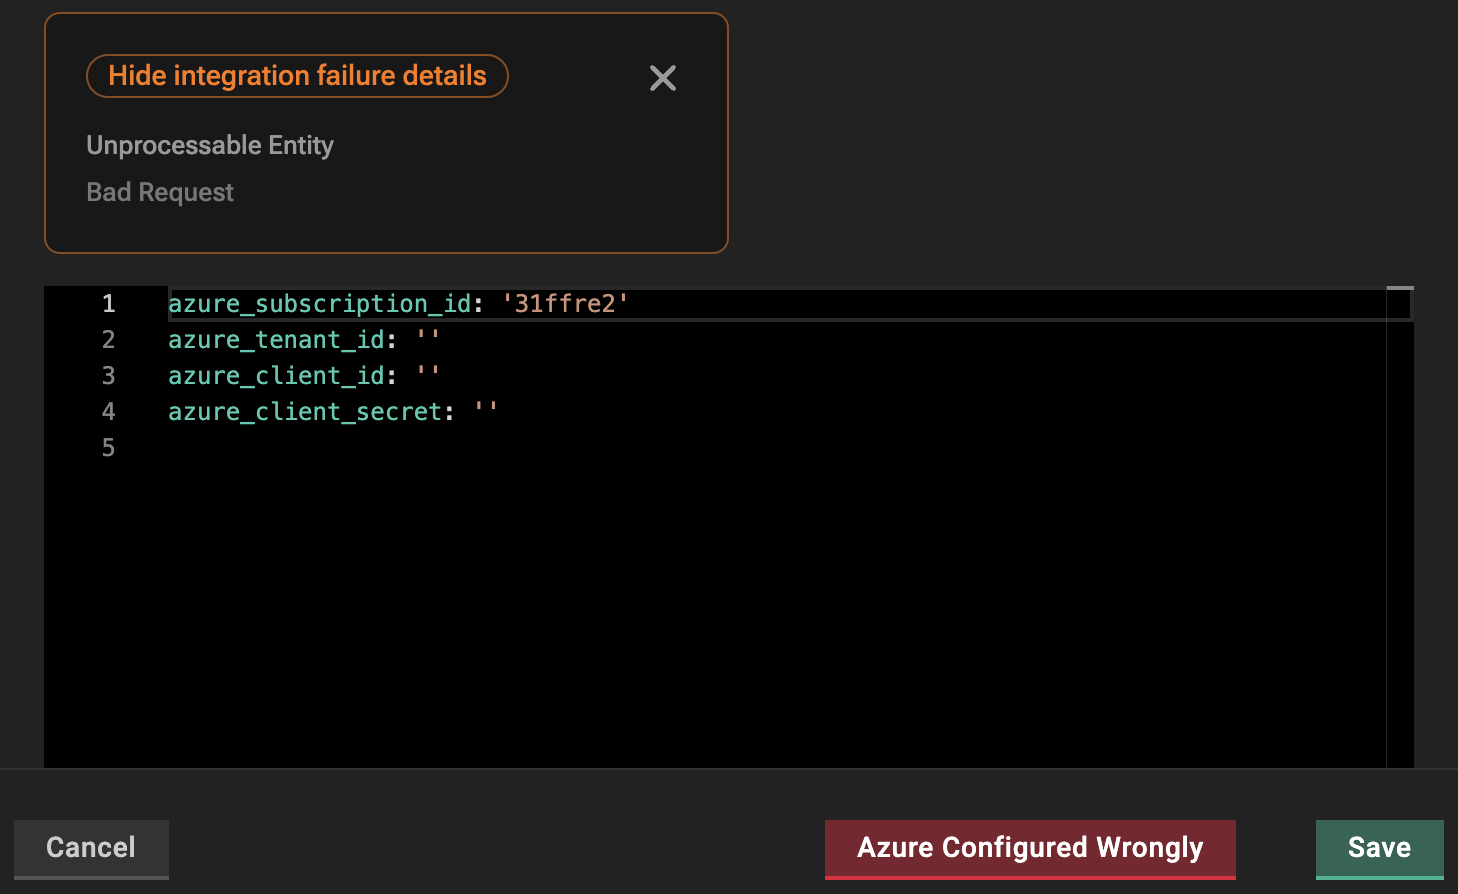The height and width of the screenshot is (894, 1458).
Task: Click the '31ffre2' subscription value
Action: pos(565,304)
